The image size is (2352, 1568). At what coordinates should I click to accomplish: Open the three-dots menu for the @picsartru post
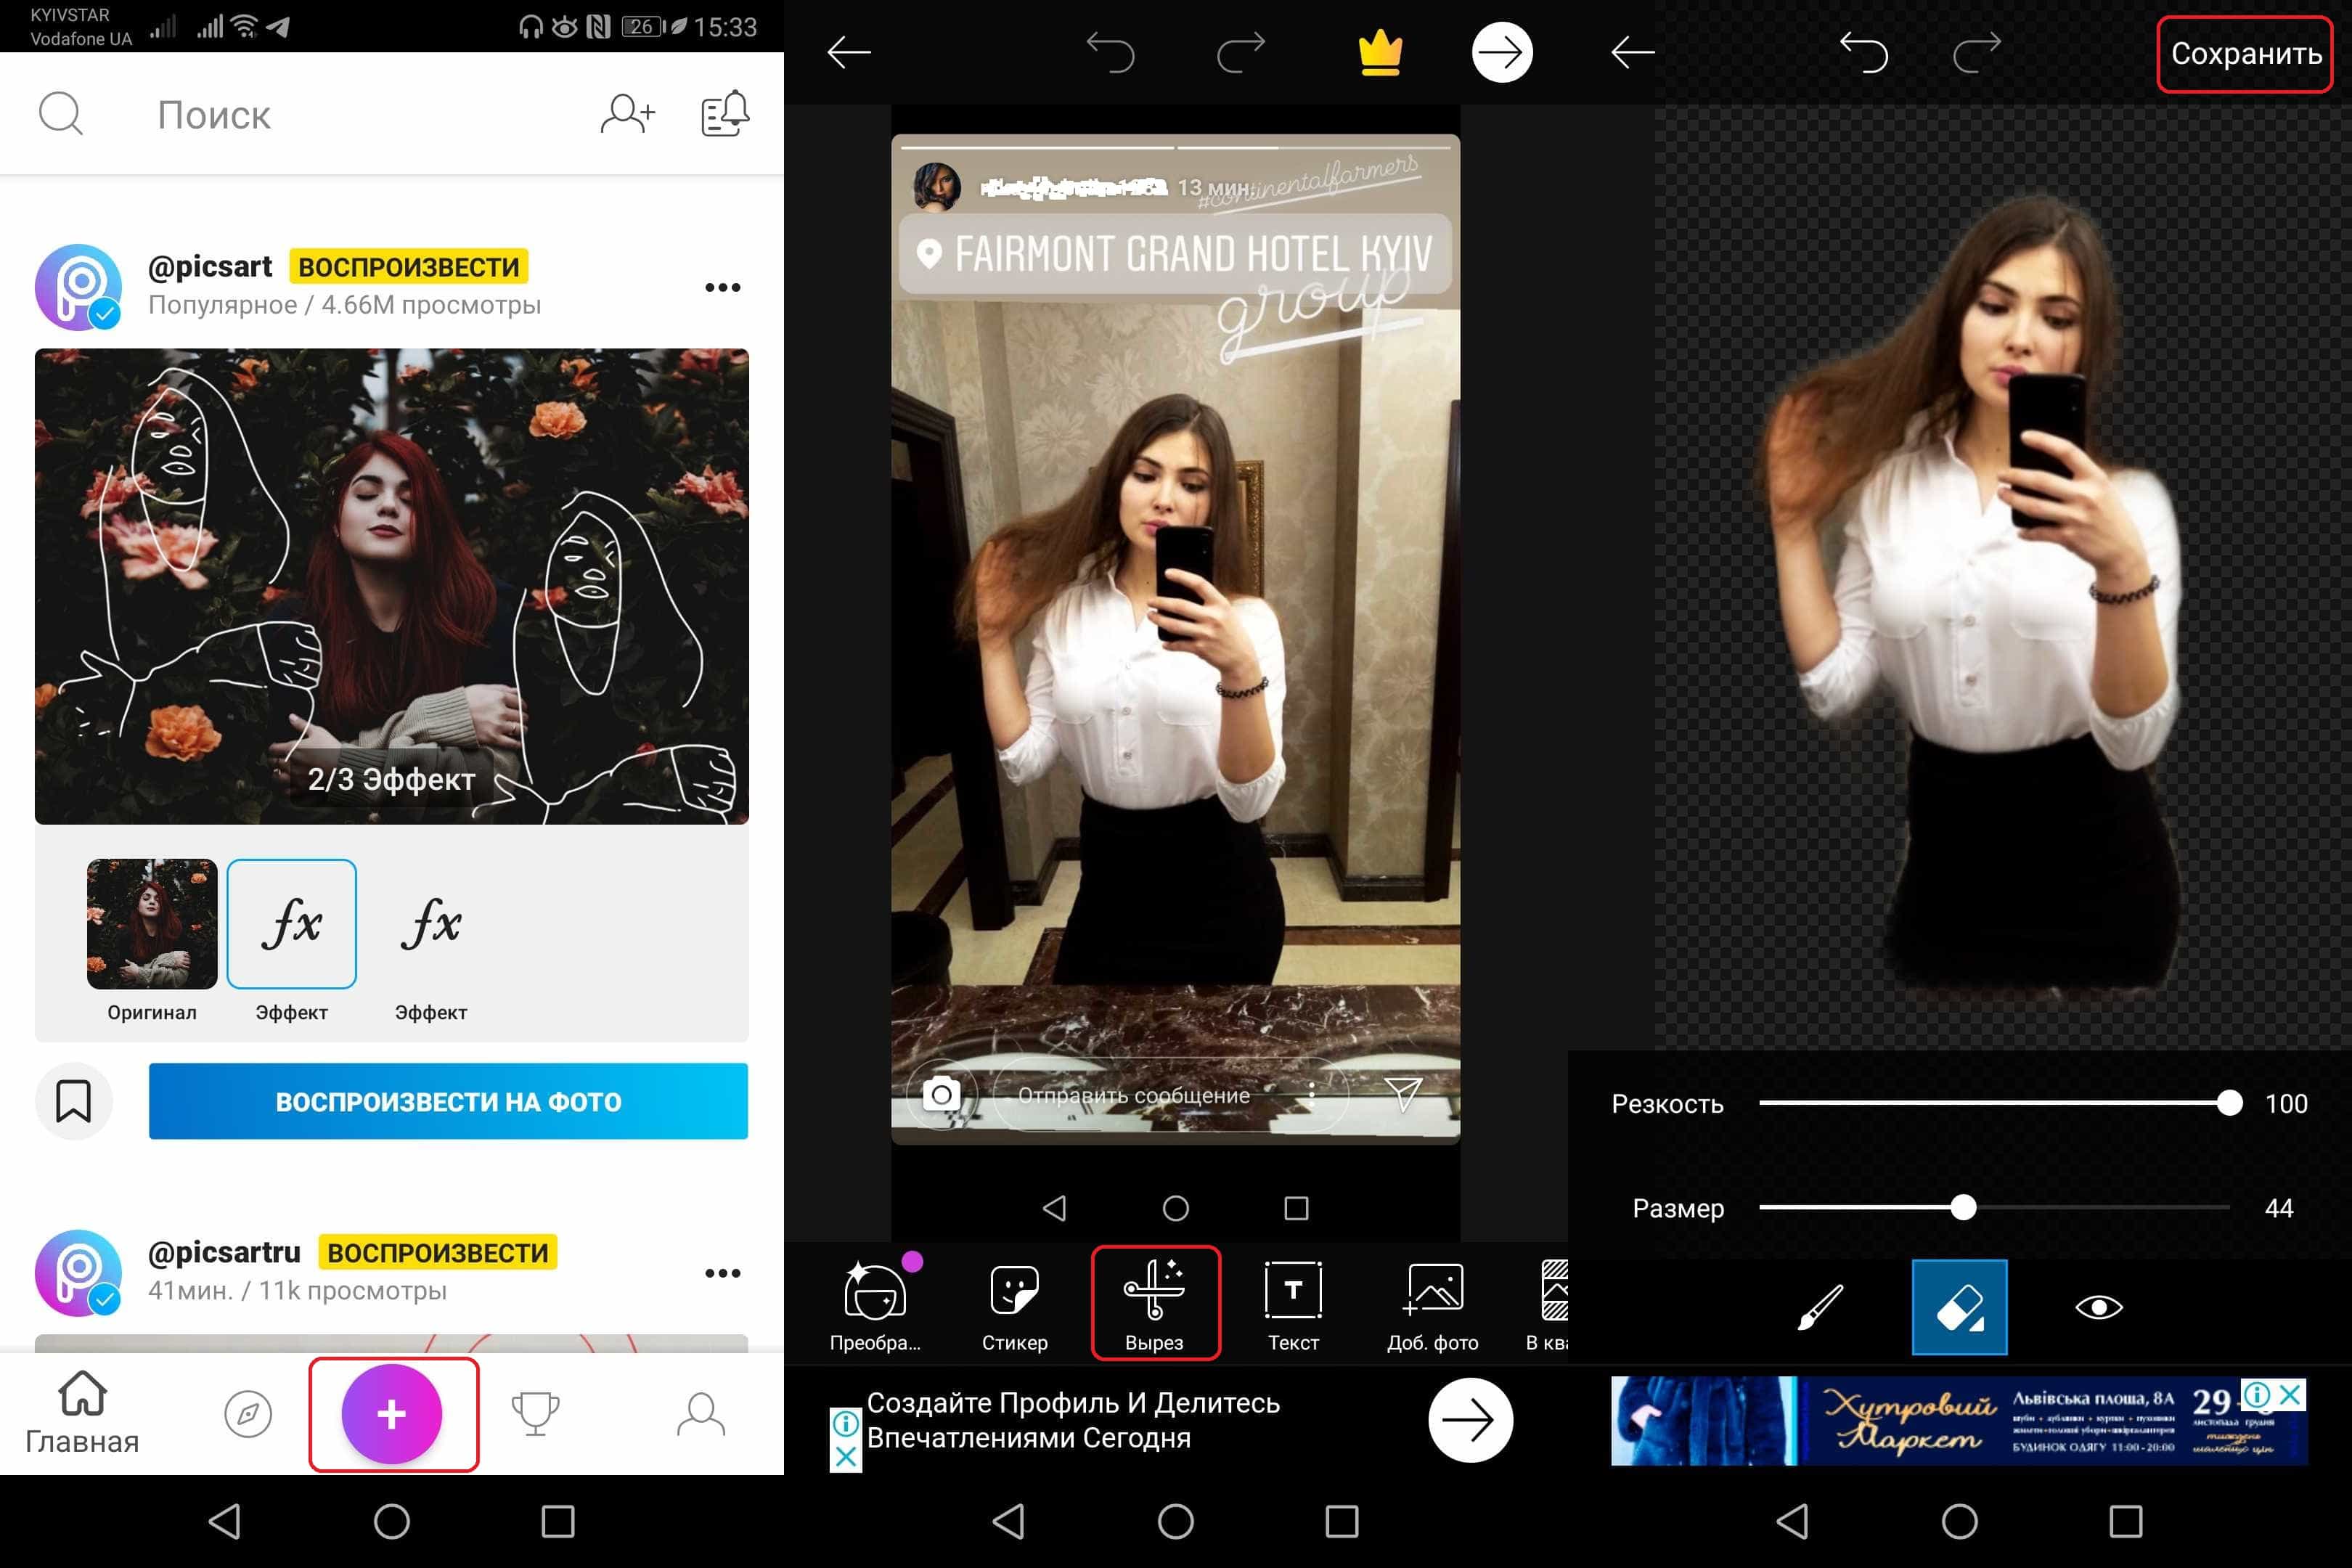(x=722, y=1273)
